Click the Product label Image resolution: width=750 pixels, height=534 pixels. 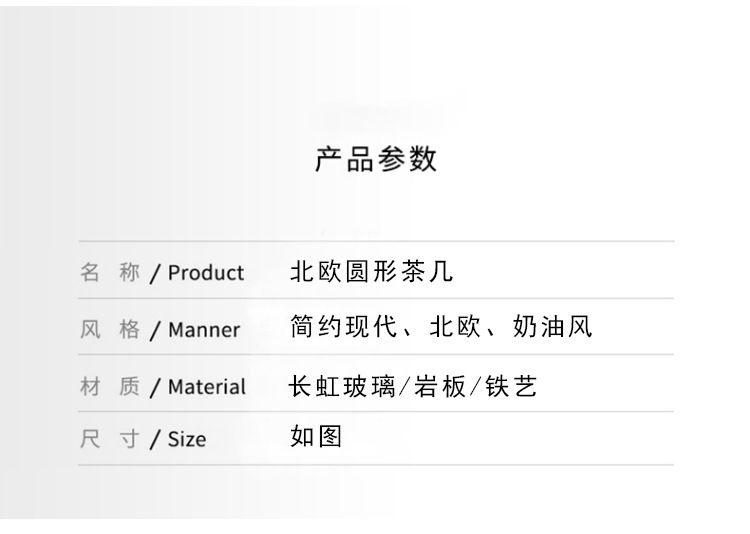206,273
